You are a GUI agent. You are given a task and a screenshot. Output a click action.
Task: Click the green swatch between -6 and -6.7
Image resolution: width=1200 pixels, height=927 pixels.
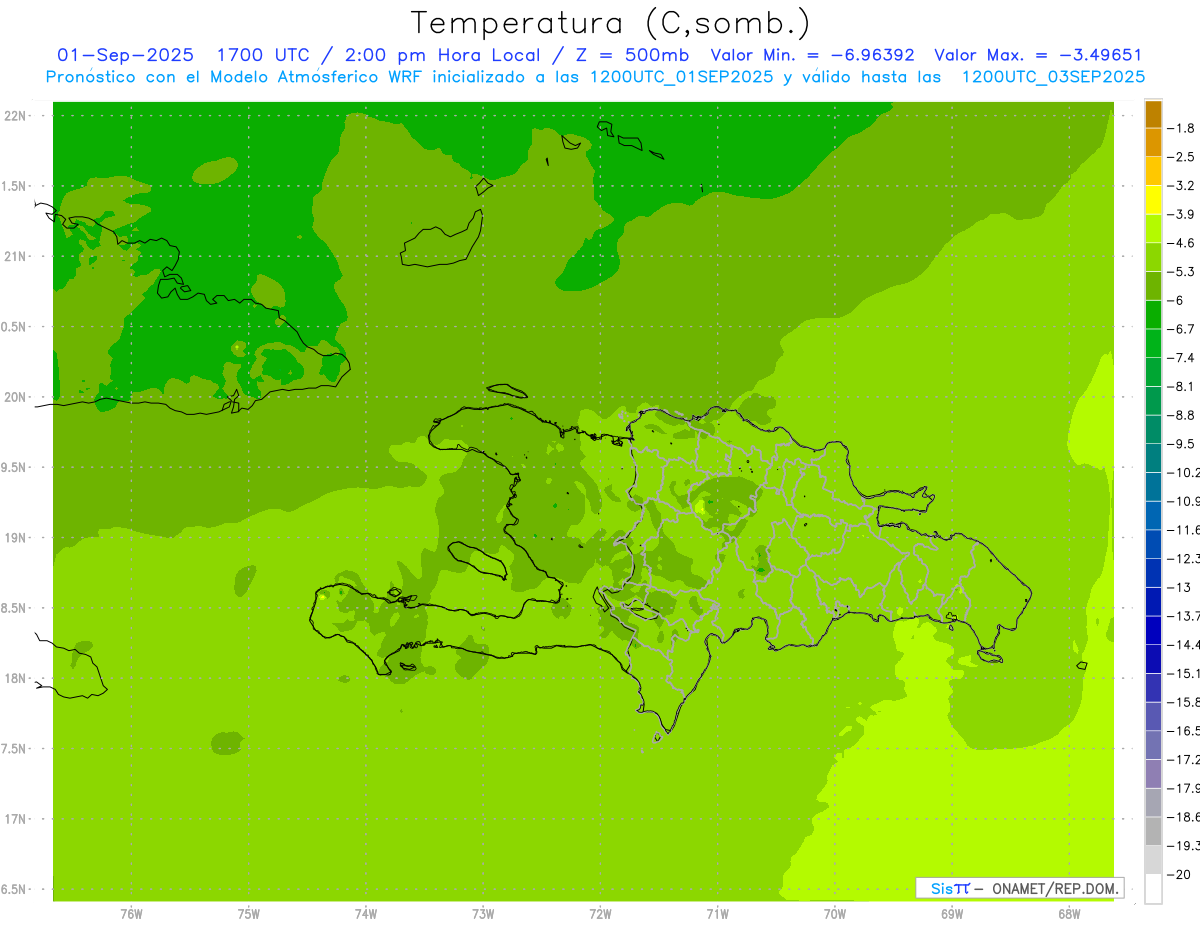tap(1153, 315)
